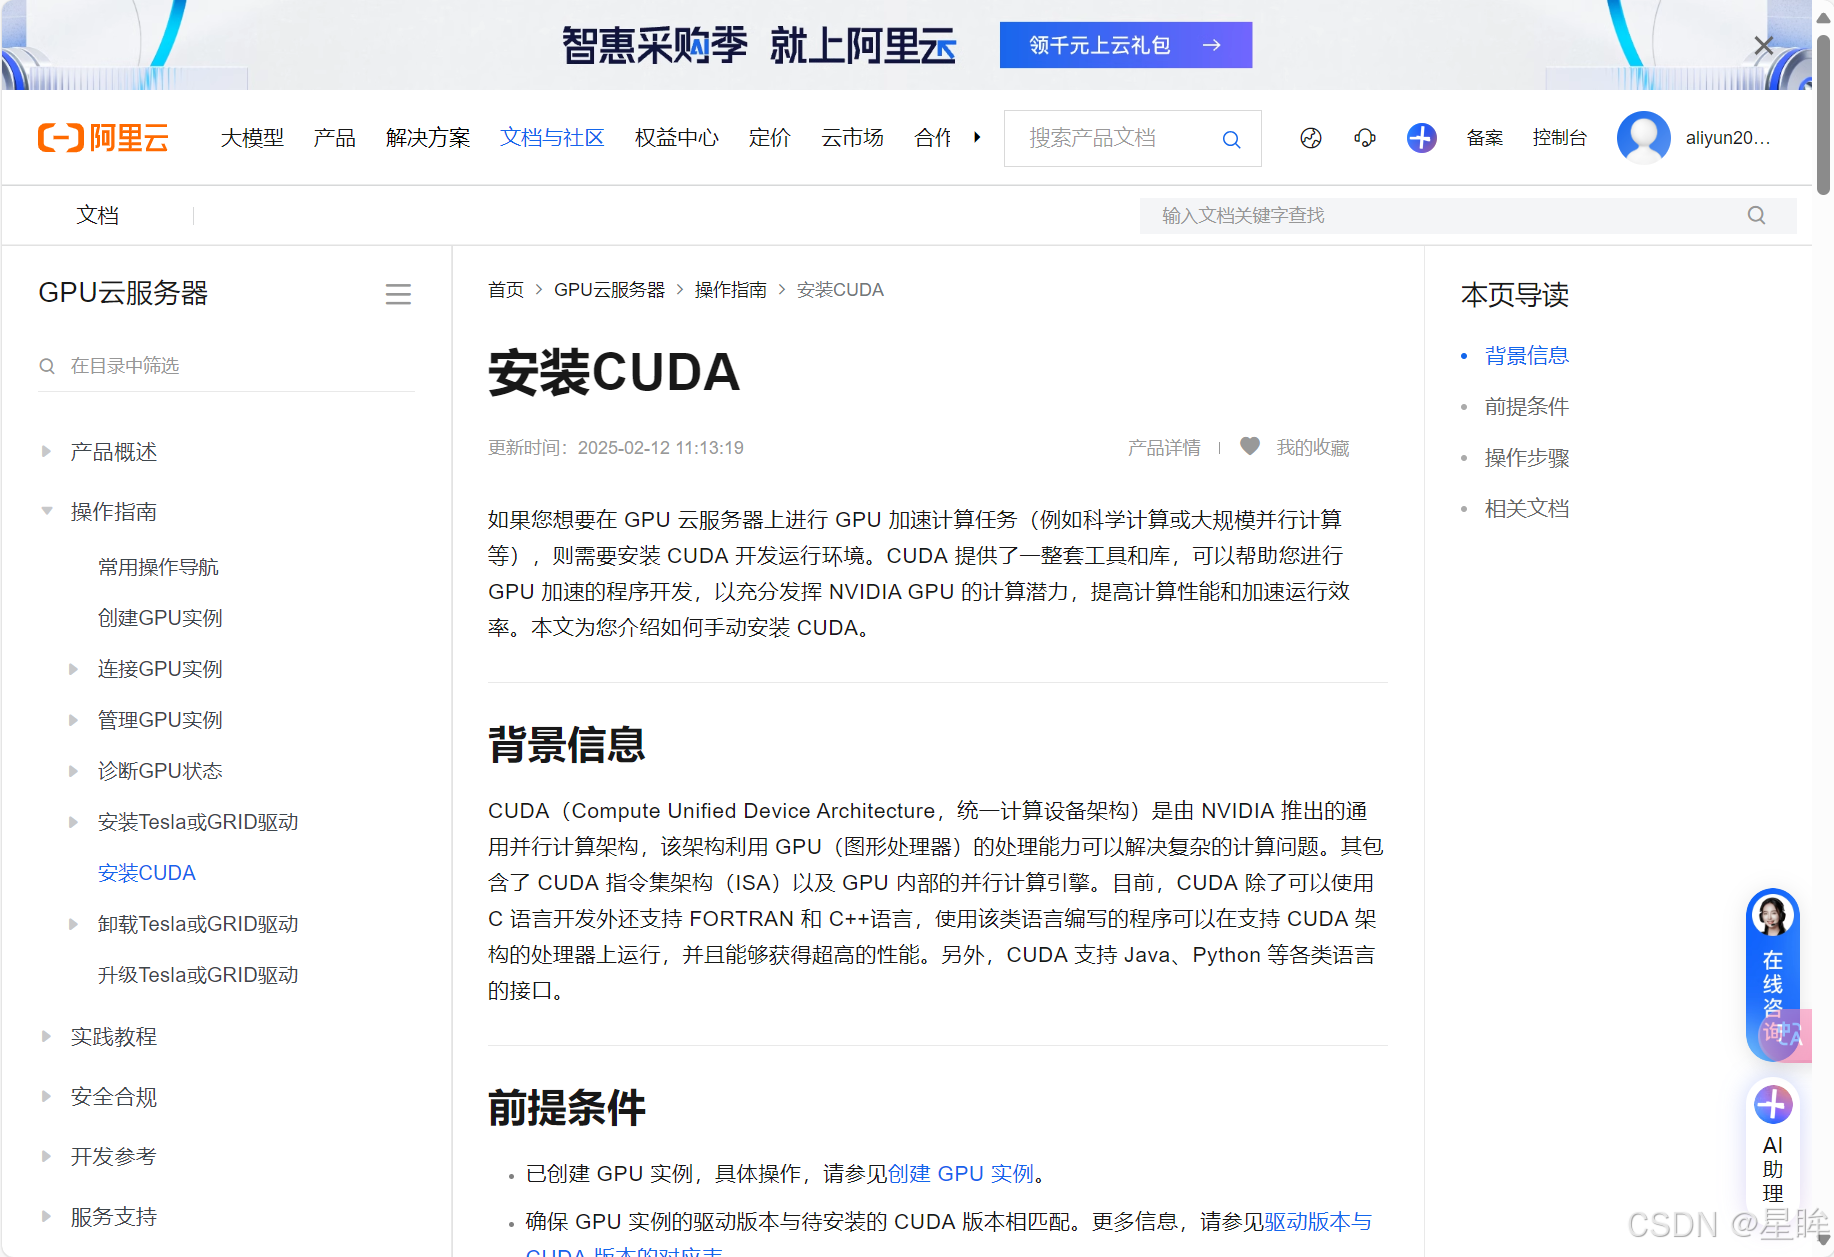Click the product search magnifier icon
Image resolution: width=1834 pixels, height=1257 pixels.
1231,139
